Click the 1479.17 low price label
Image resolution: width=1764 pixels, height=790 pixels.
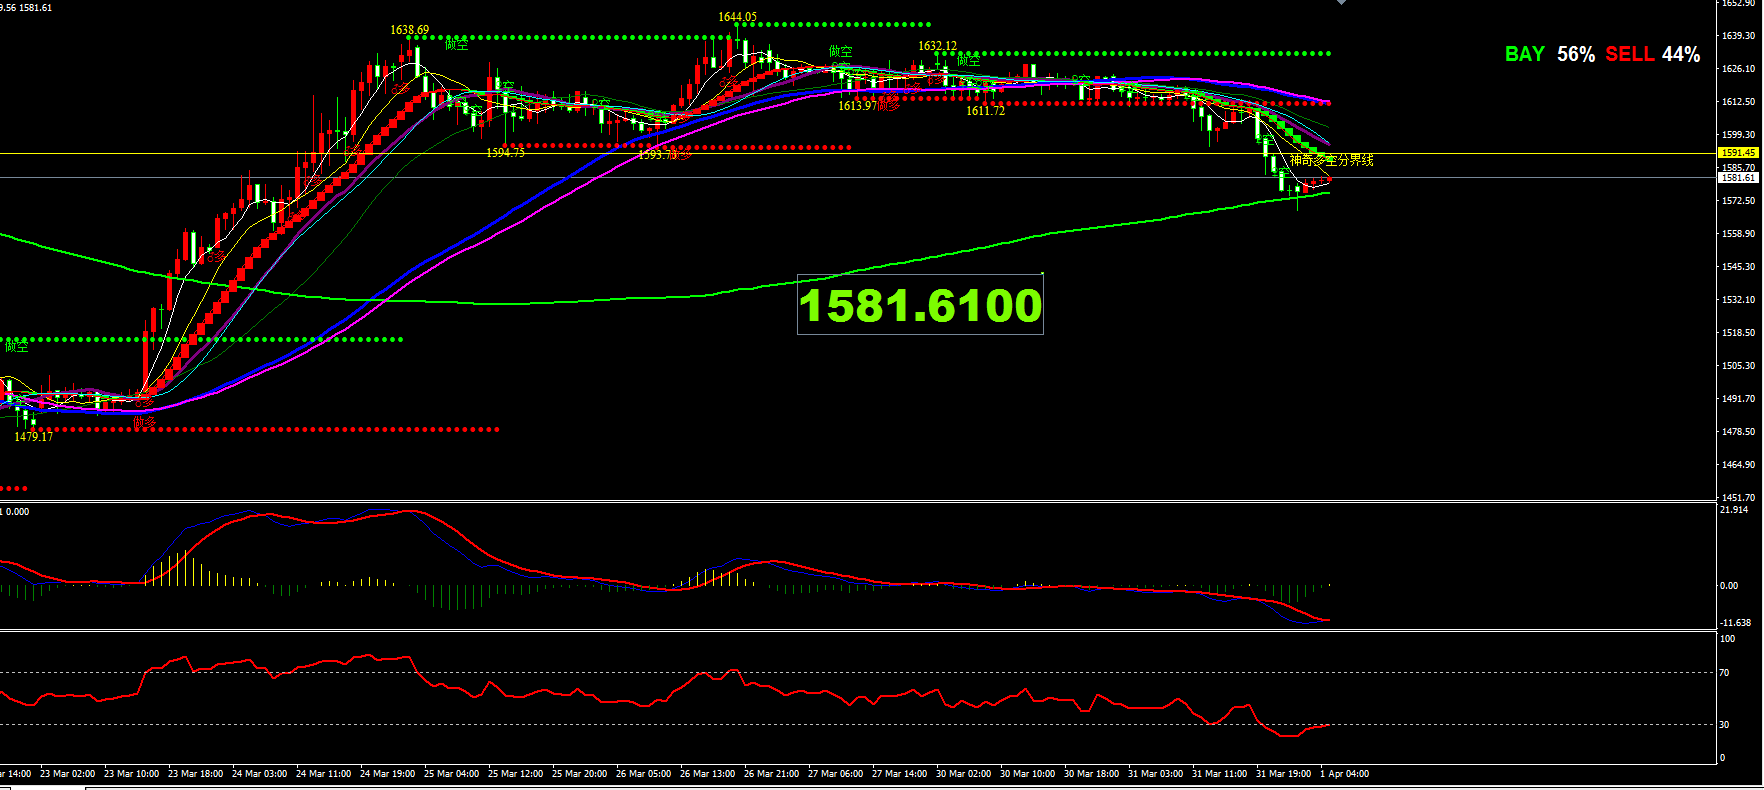click(x=34, y=437)
